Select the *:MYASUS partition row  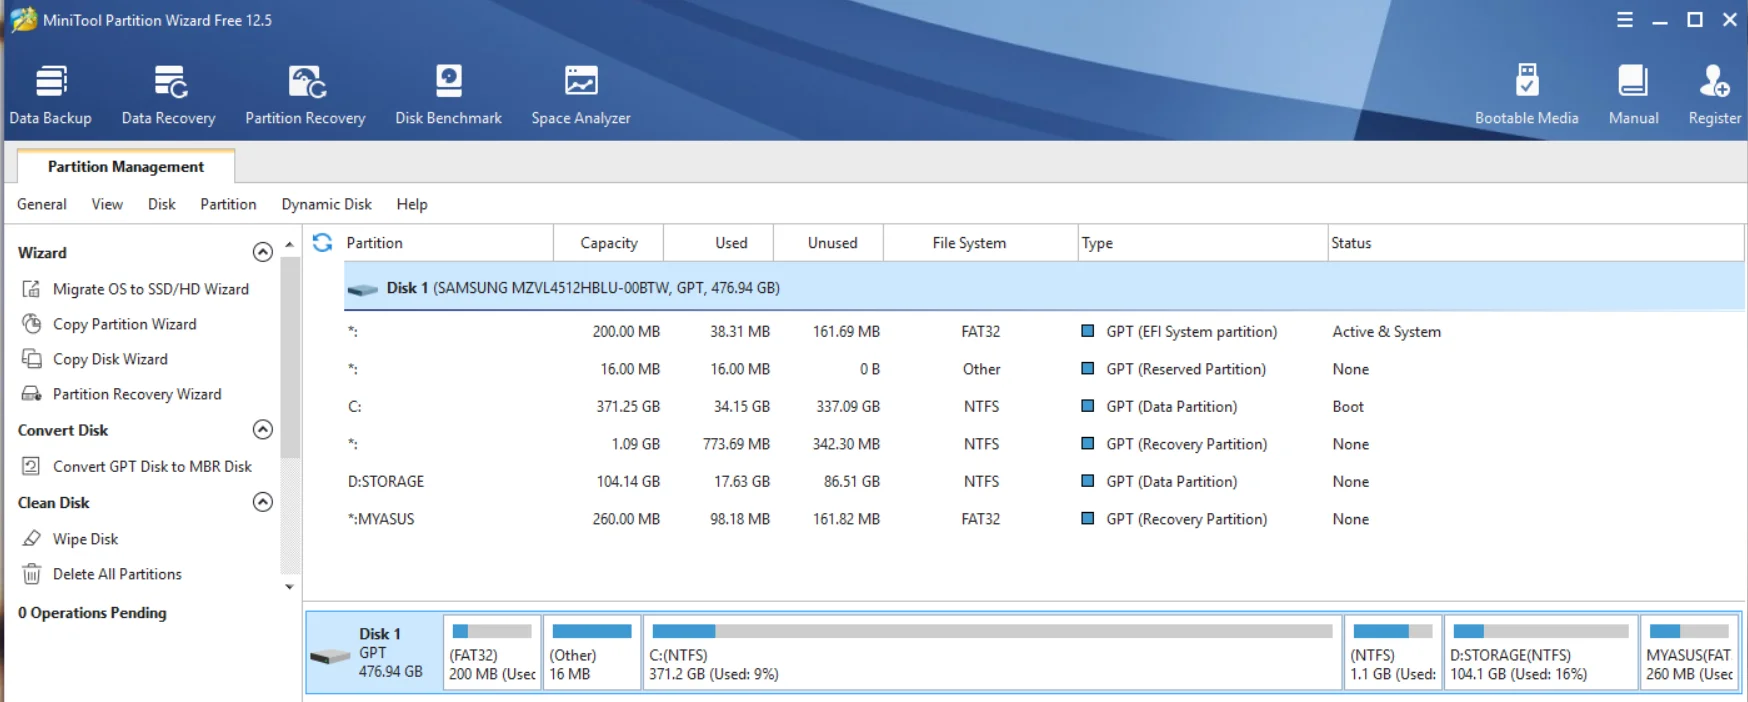1044,519
